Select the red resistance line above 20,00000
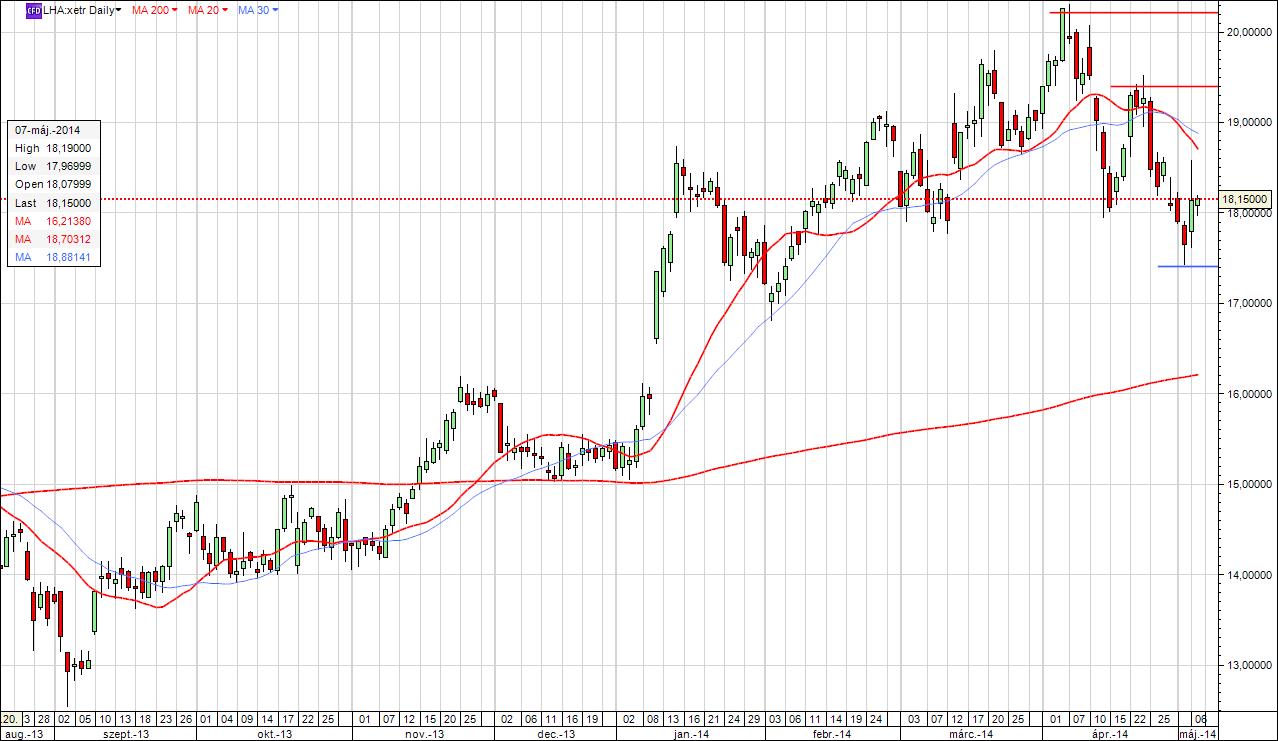 coord(1133,12)
